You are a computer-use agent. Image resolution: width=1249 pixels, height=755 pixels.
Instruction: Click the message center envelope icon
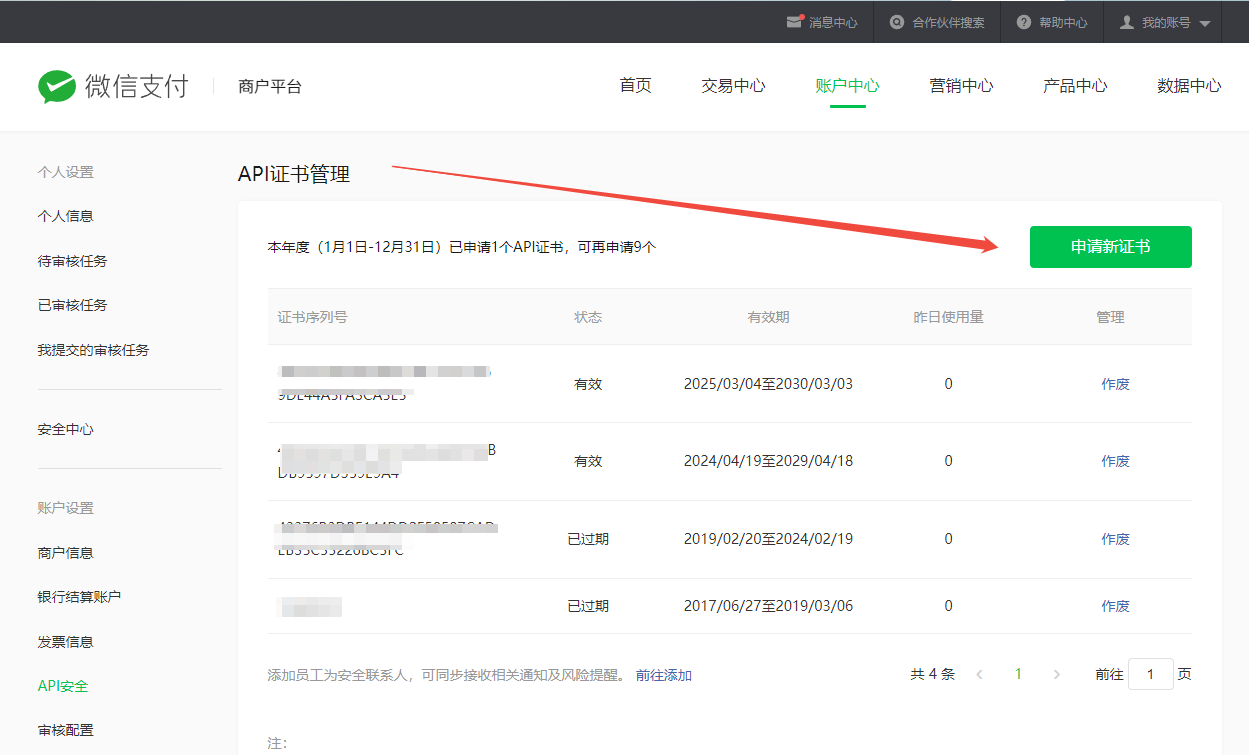(x=795, y=21)
